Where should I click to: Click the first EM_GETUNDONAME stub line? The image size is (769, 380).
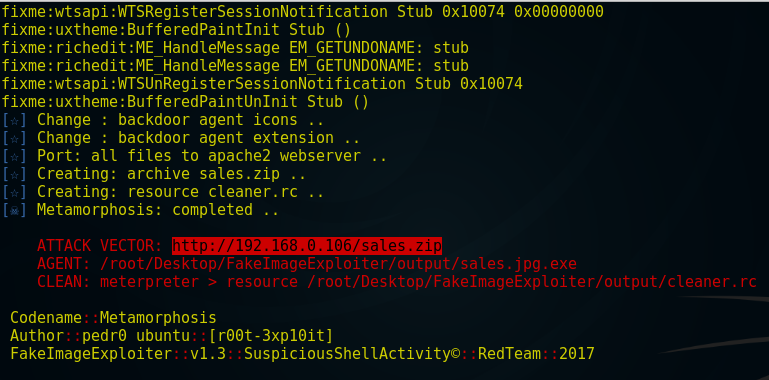click(x=235, y=48)
